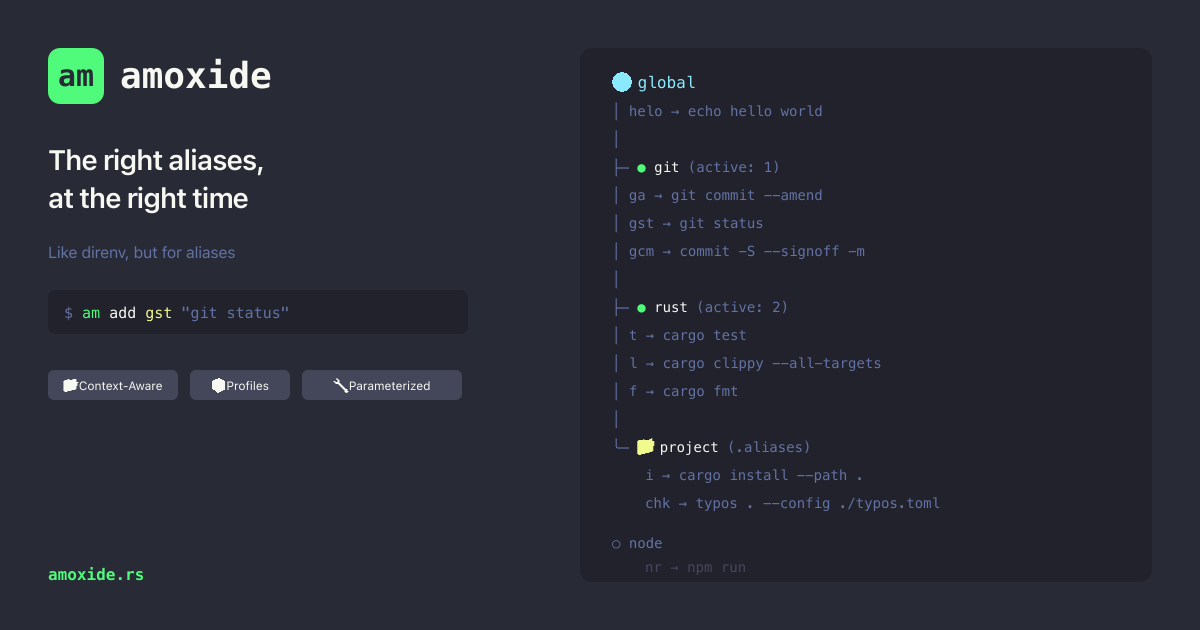Image resolution: width=1200 pixels, height=630 pixels.
Task: Open the amoxide.rs link
Action: click(x=96, y=574)
